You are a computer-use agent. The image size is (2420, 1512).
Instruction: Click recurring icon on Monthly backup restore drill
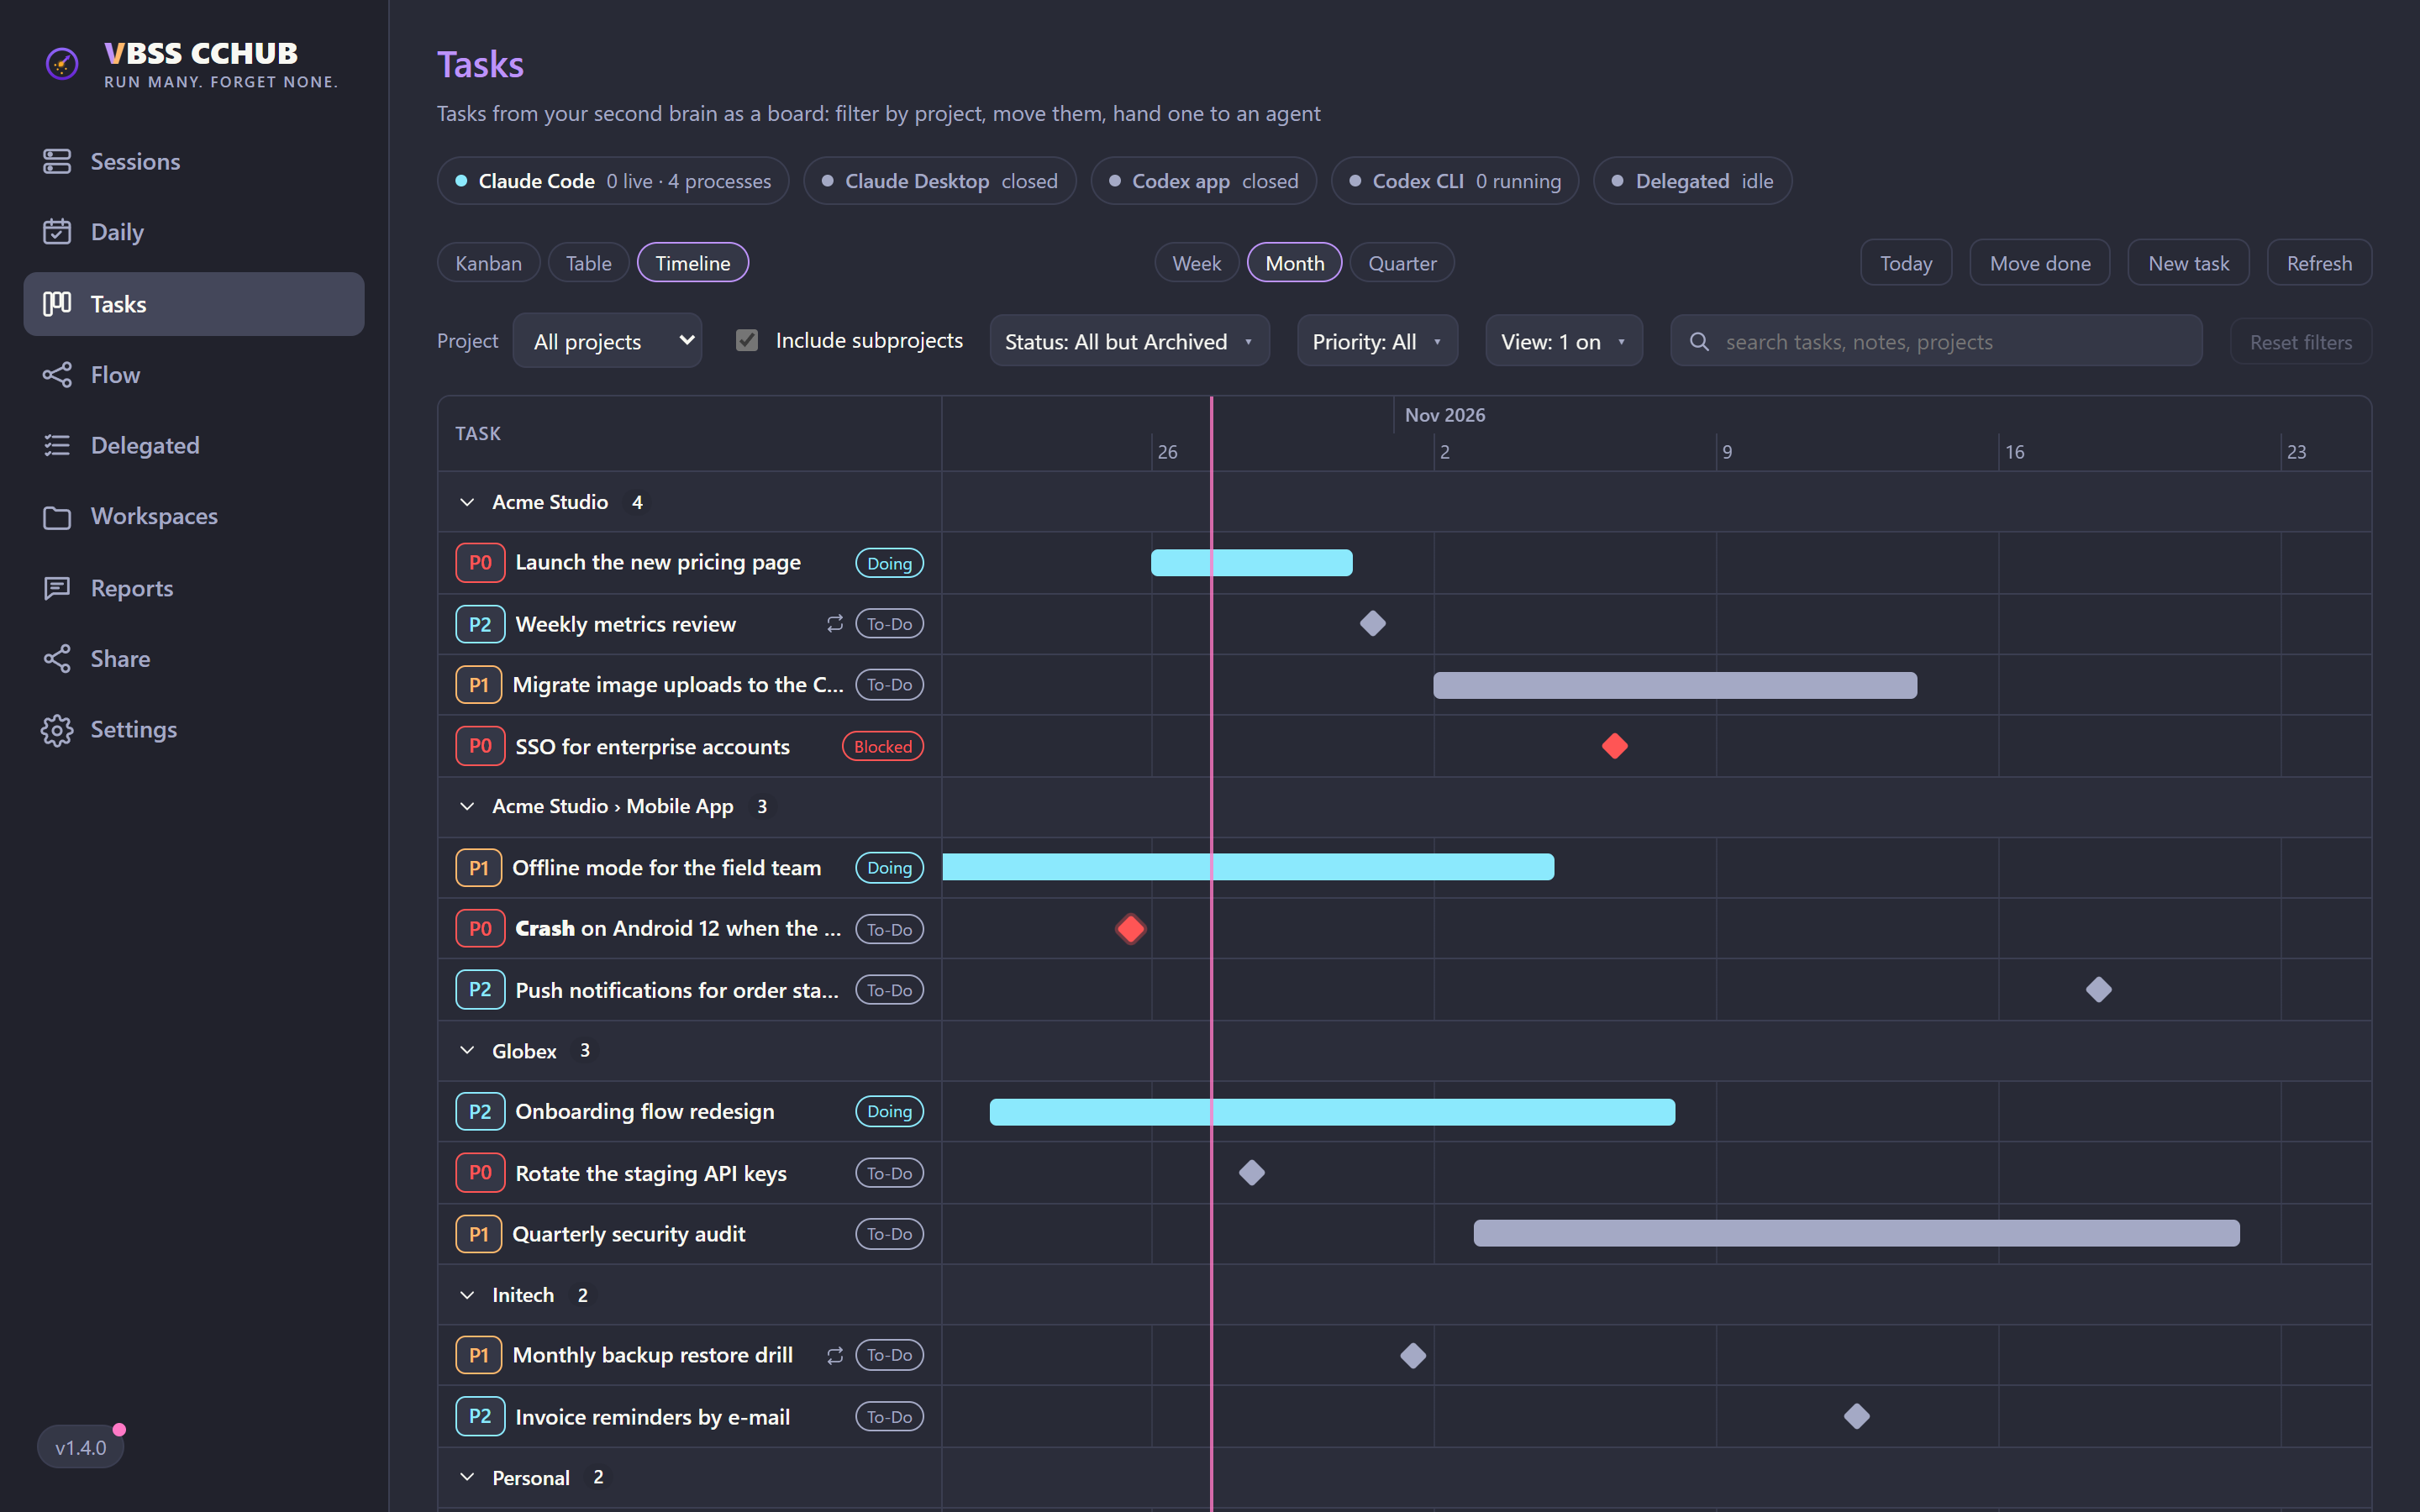(835, 1355)
